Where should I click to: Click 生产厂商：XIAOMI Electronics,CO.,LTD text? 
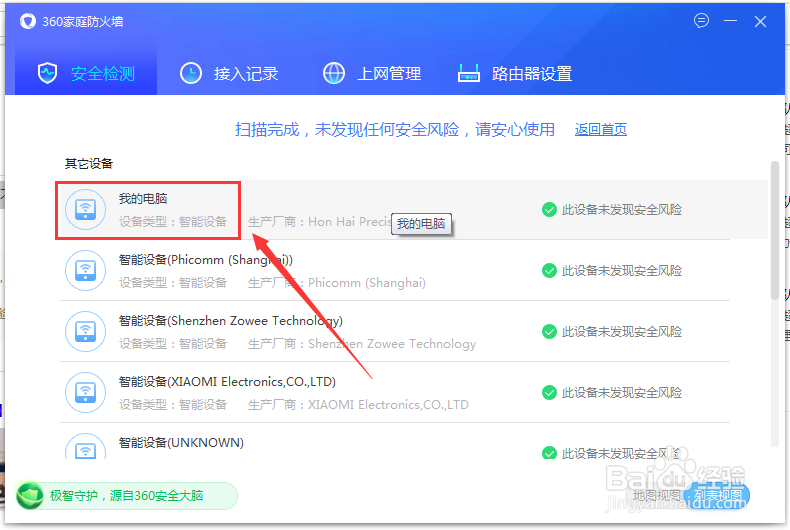pos(358,405)
